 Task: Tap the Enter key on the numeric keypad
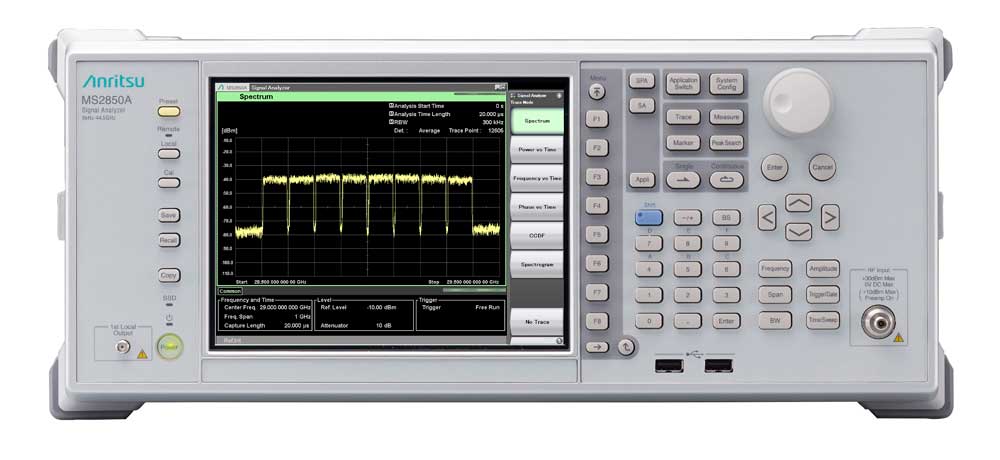[x=726, y=322]
